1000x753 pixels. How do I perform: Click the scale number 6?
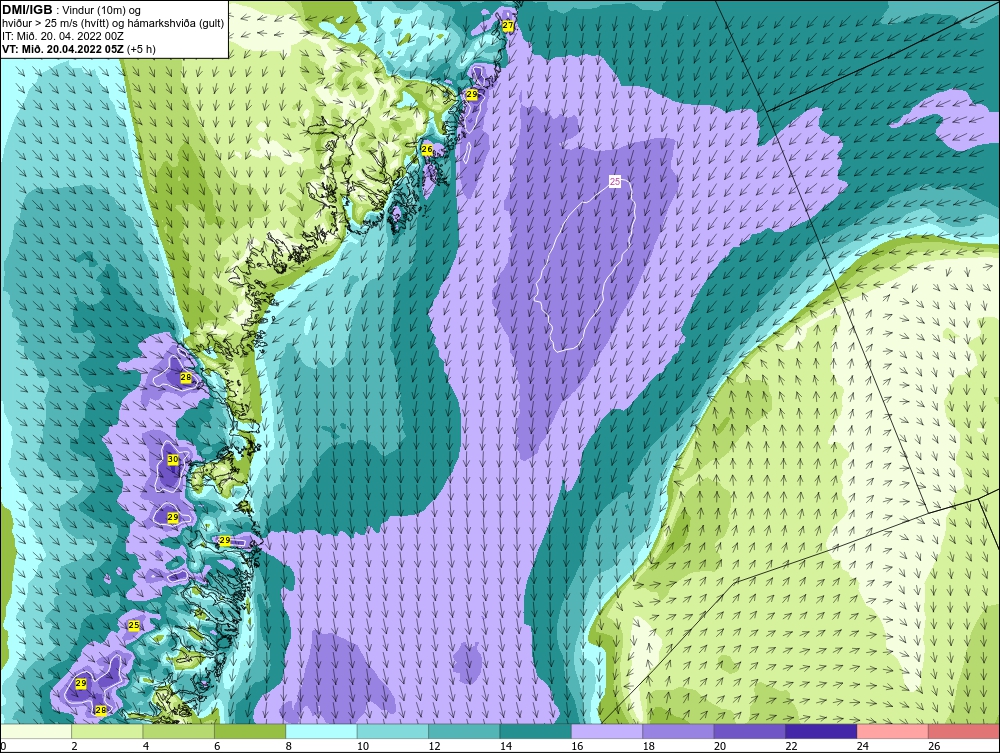click(217, 746)
